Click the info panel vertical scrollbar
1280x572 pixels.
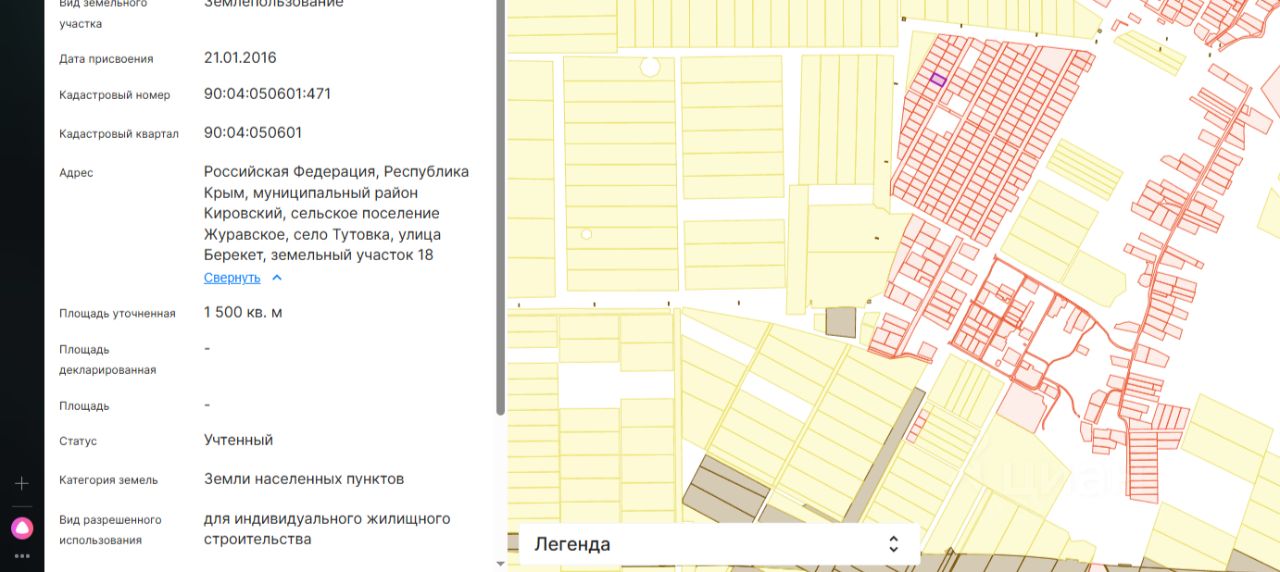click(x=501, y=205)
